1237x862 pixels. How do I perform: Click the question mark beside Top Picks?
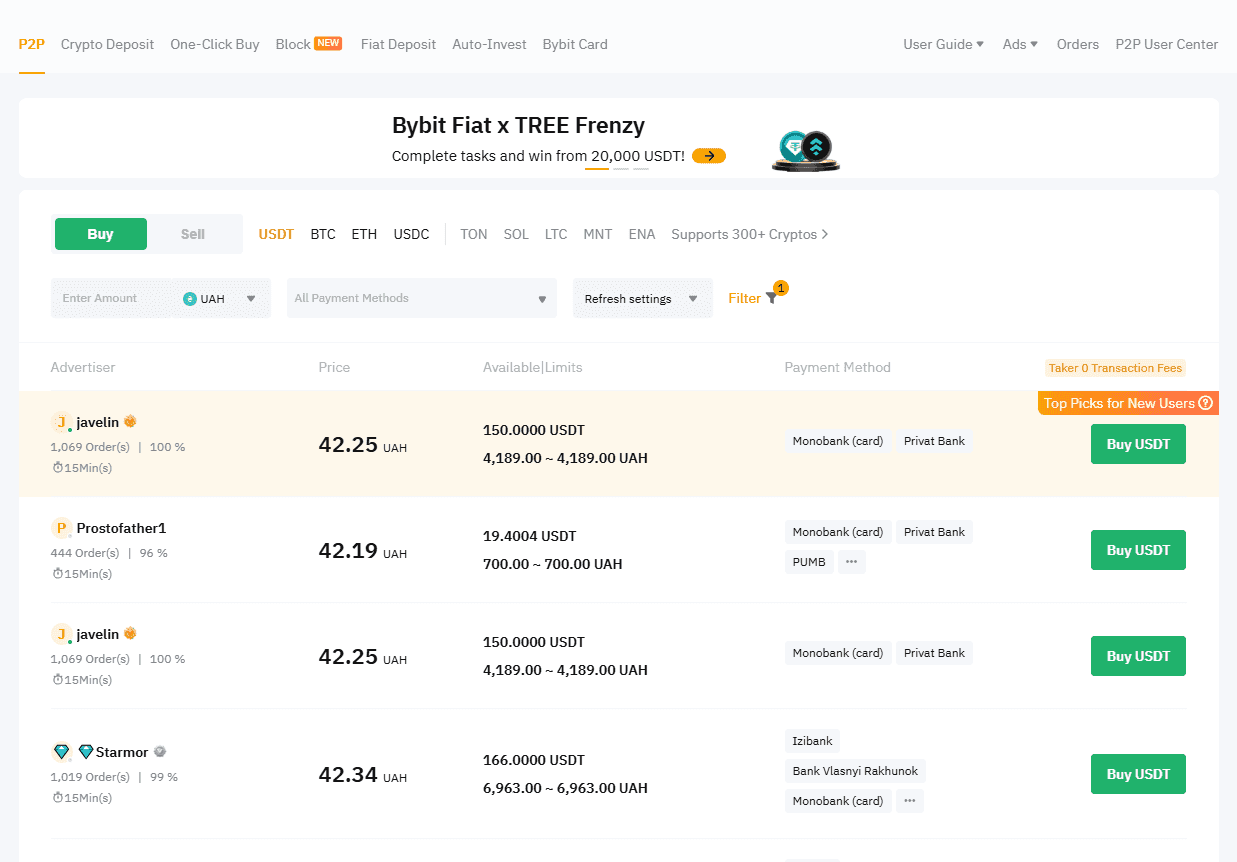point(1205,403)
